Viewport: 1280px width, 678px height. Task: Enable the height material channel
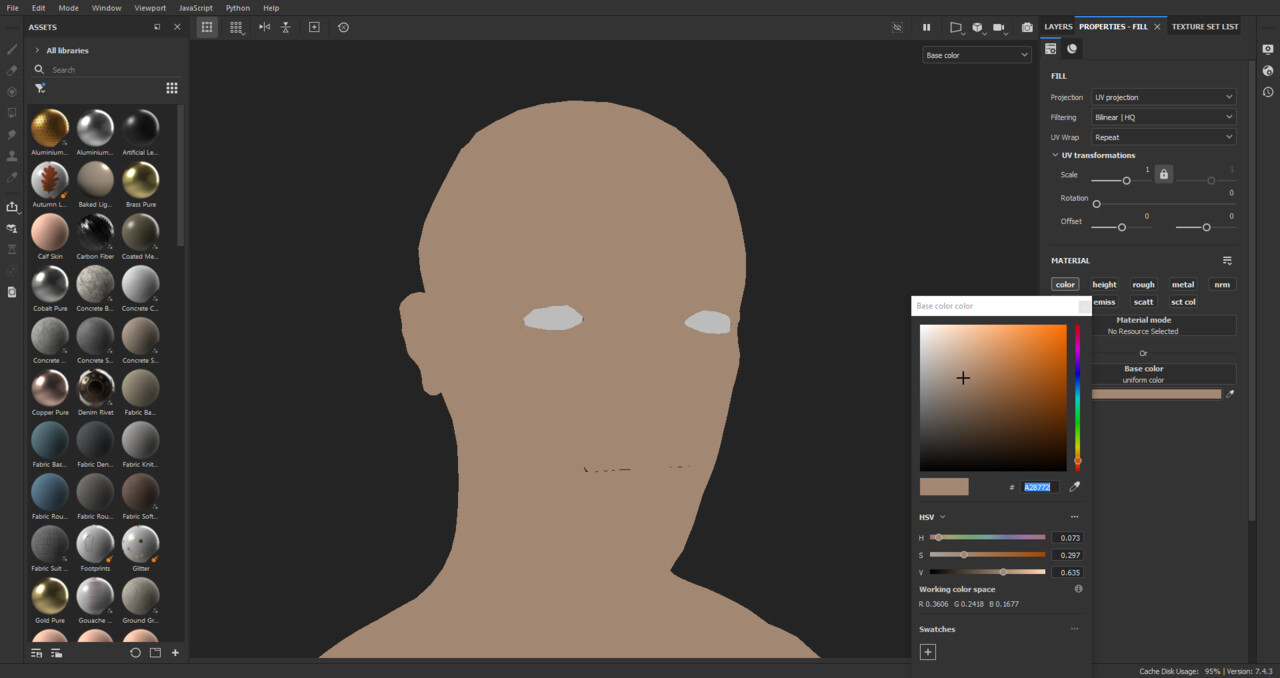click(1104, 284)
